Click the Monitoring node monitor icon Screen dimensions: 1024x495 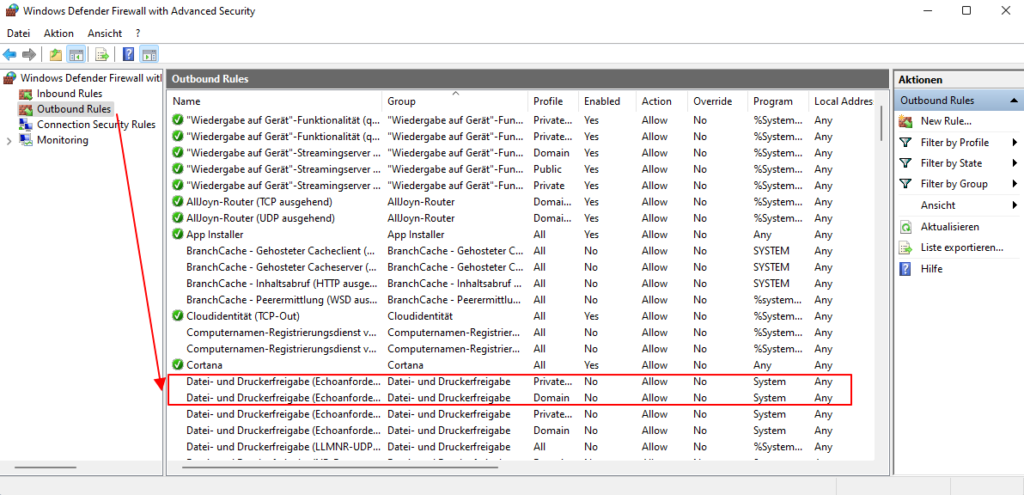tap(26, 140)
